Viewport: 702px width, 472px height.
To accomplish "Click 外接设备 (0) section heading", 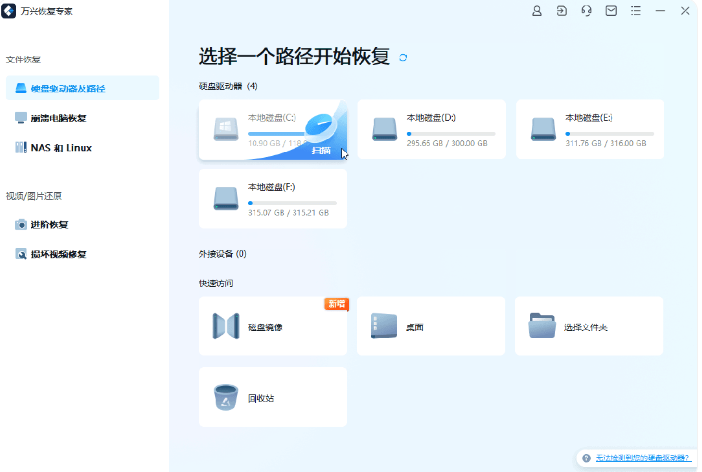I will 223,254.
